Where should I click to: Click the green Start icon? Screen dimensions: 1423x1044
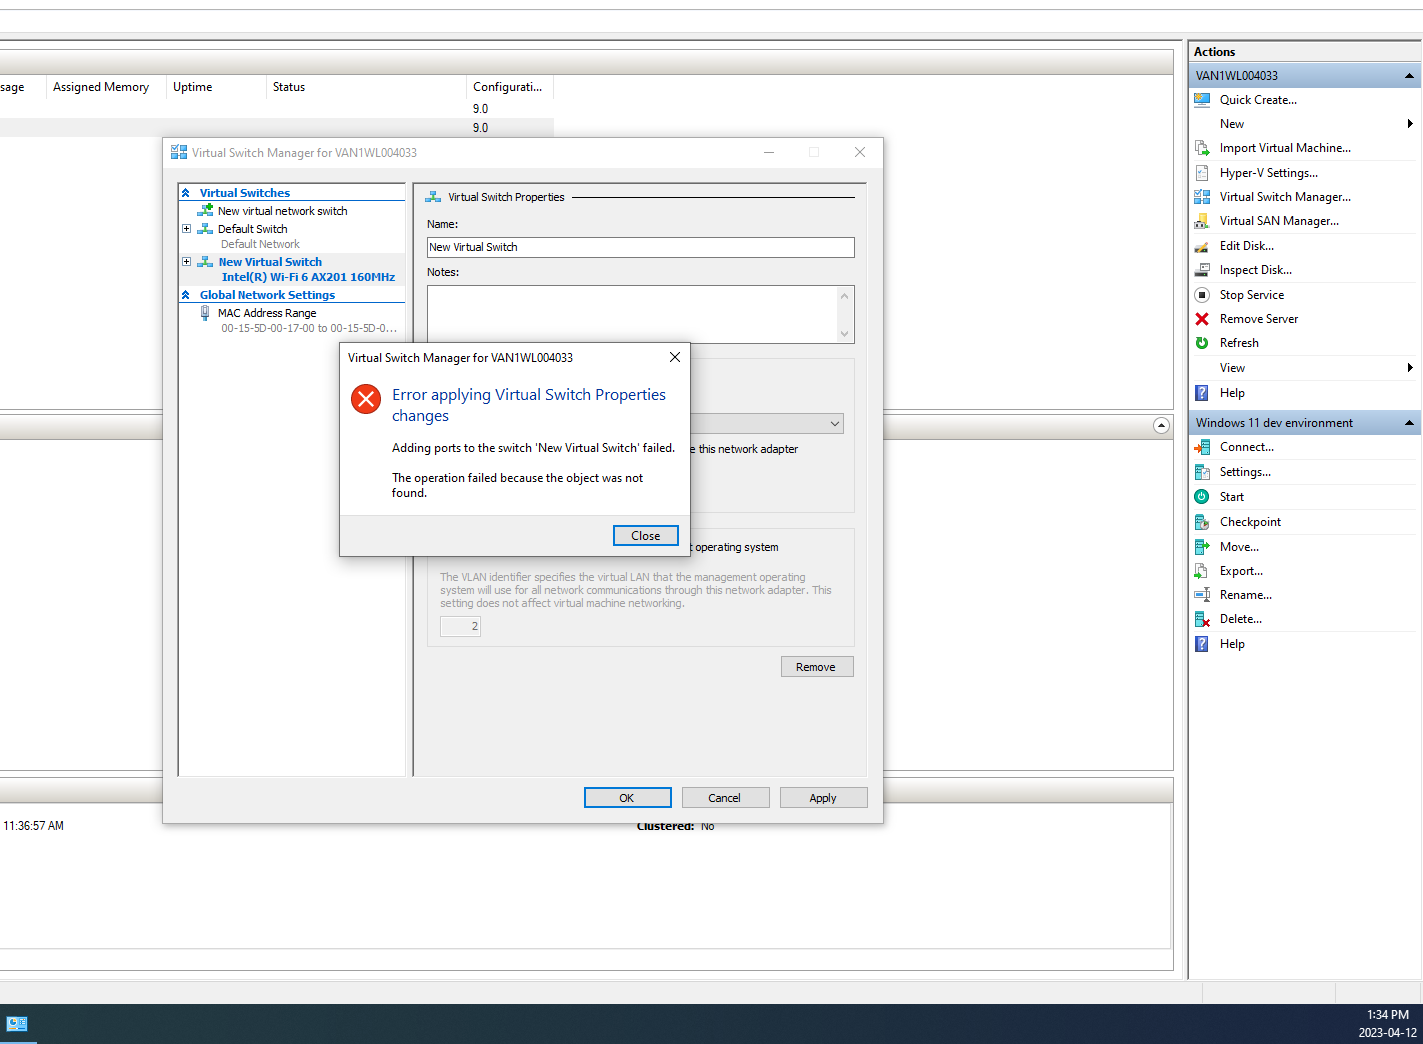click(x=1202, y=497)
